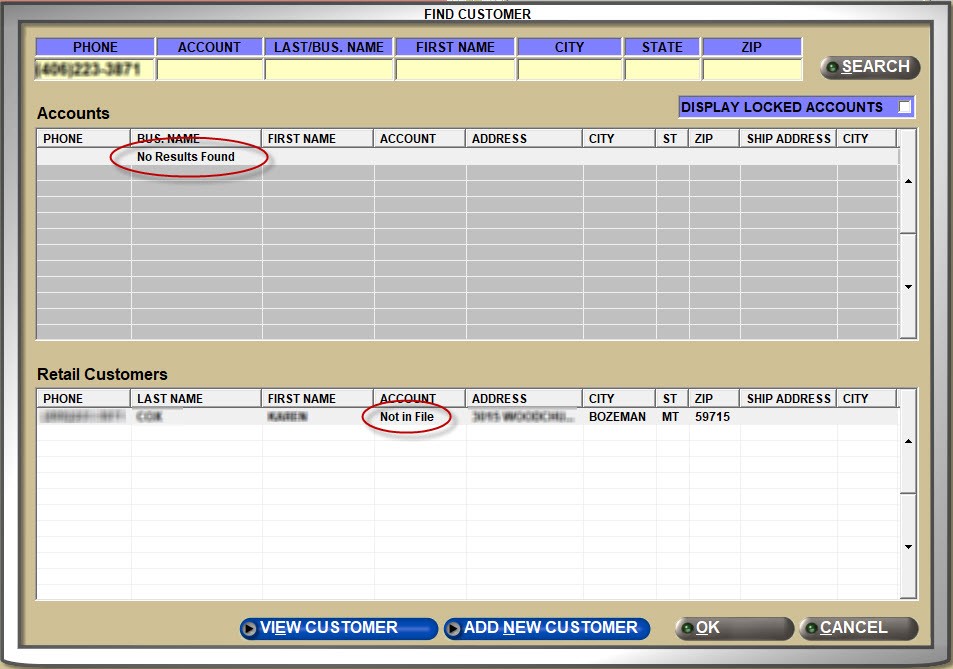Click the Accounts Bus. Name column header
The height and width of the screenshot is (669, 953).
click(x=196, y=139)
